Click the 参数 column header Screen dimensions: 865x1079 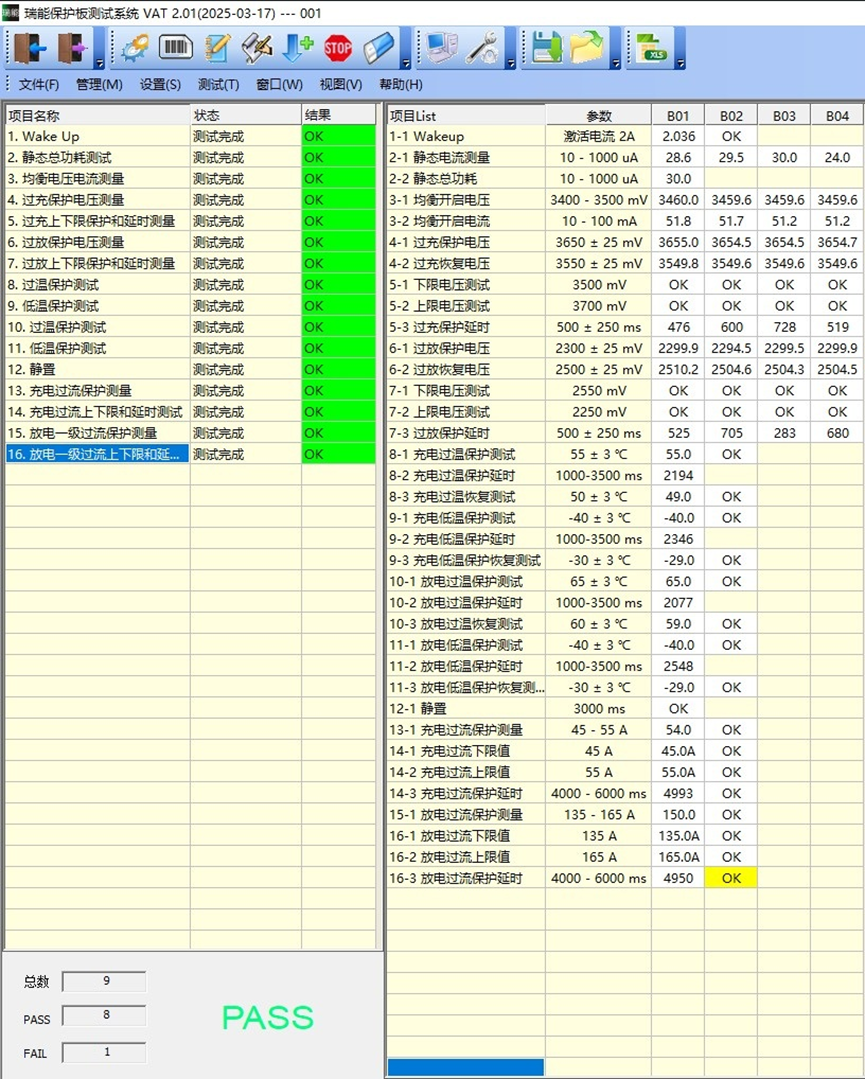599,116
